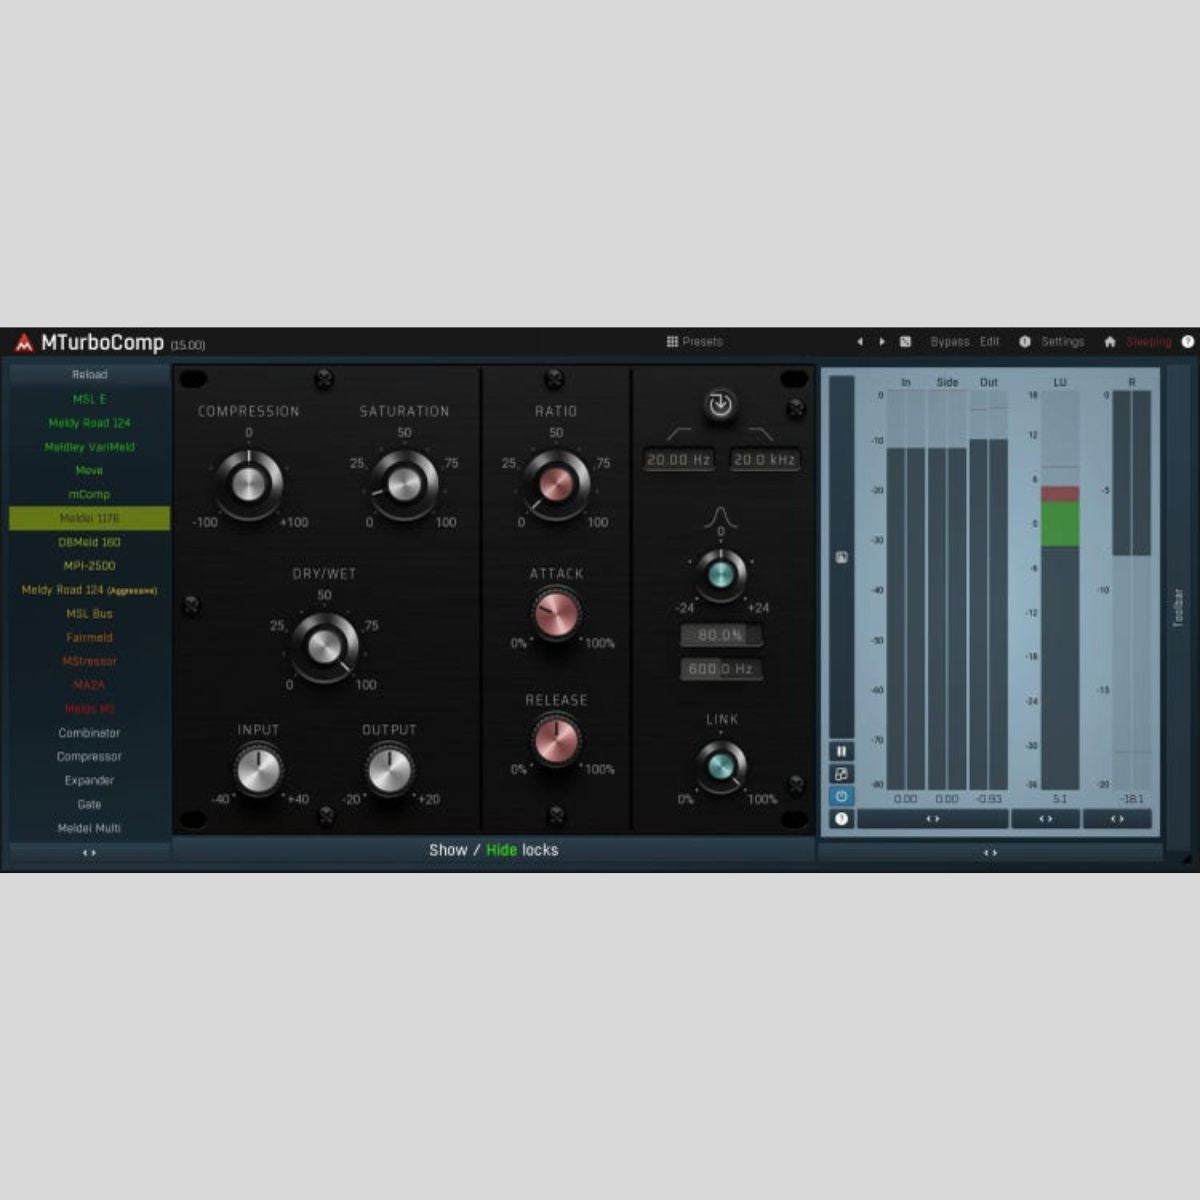Click the Settings gear icon
1200x1200 pixels.
tap(1024, 341)
